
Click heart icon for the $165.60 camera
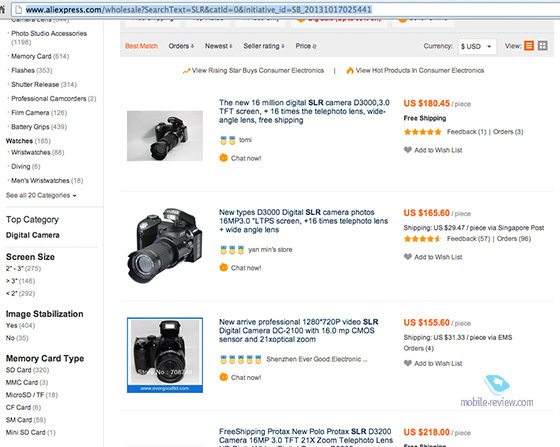(x=408, y=257)
